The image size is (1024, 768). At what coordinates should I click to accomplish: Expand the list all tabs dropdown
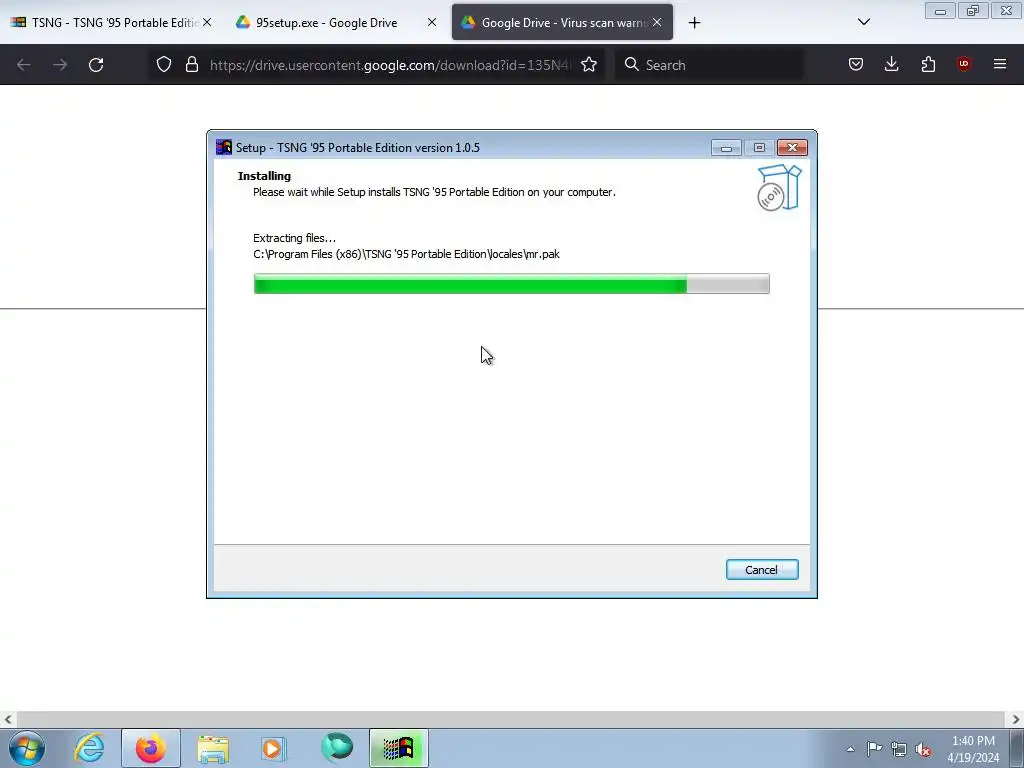click(x=863, y=22)
